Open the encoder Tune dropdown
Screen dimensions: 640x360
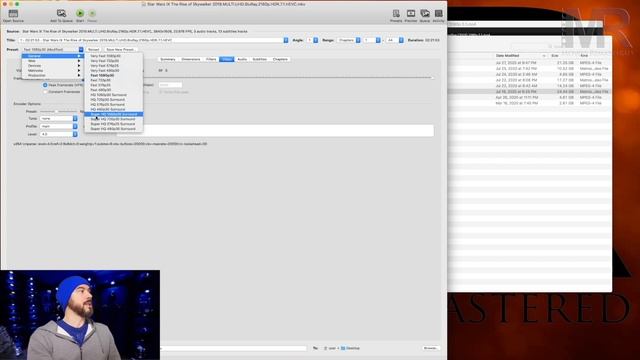(x=59, y=118)
